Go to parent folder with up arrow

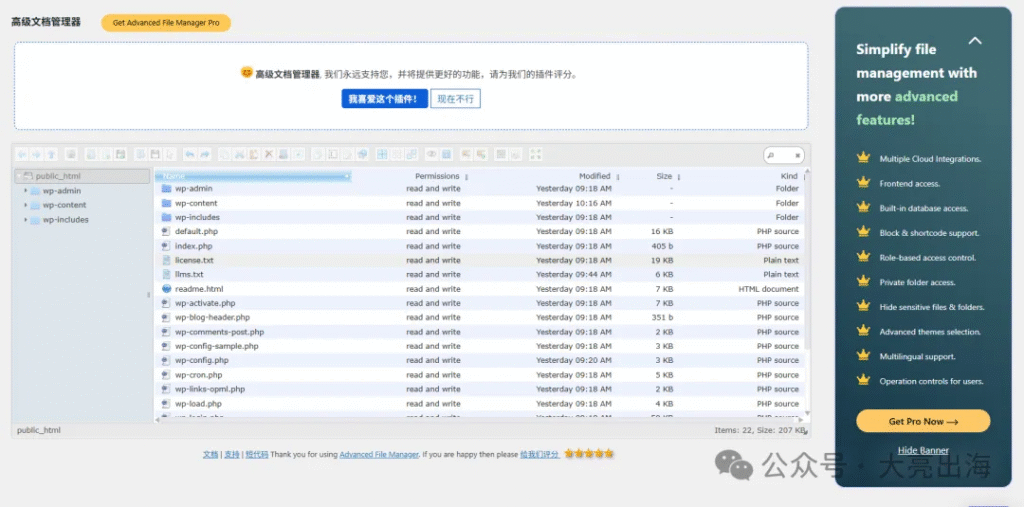(x=52, y=155)
